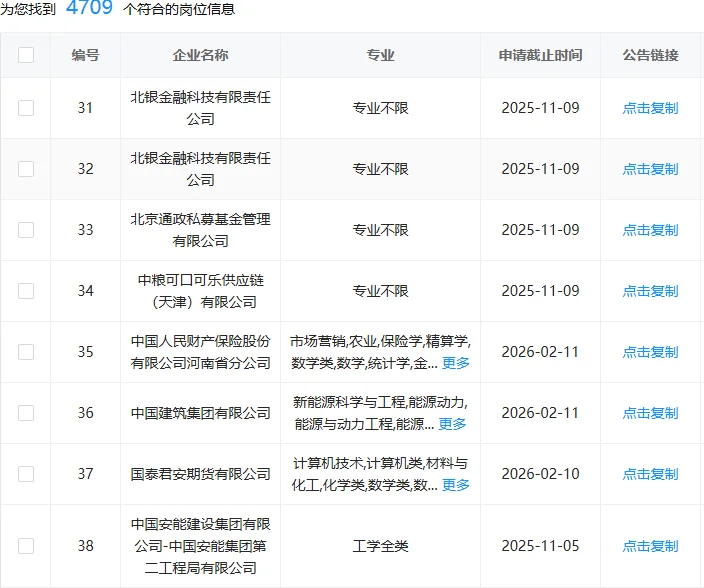Click the number 38 cell
The width and height of the screenshot is (704, 588).
pos(85,546)
